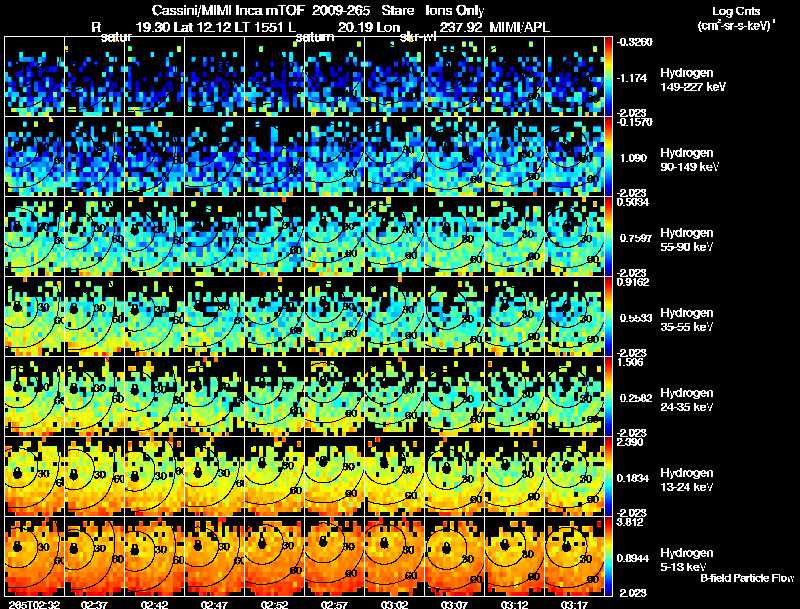Click the Saturn marker in 5-13 keV 02:52 panel
This screenshot has width=800, height=609.
coord(262,543)
